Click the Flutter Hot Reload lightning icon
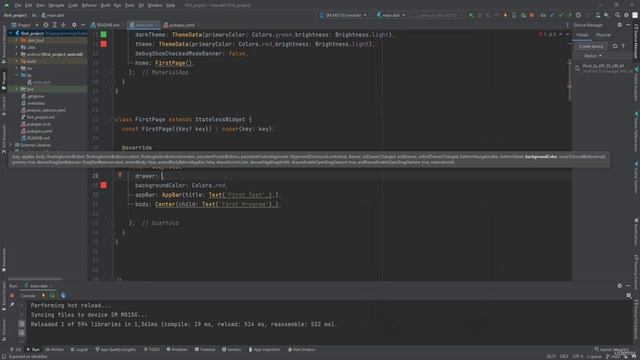The height and width of the screenshot is (360, 640). pyautogui.click(x=505, y=15)
